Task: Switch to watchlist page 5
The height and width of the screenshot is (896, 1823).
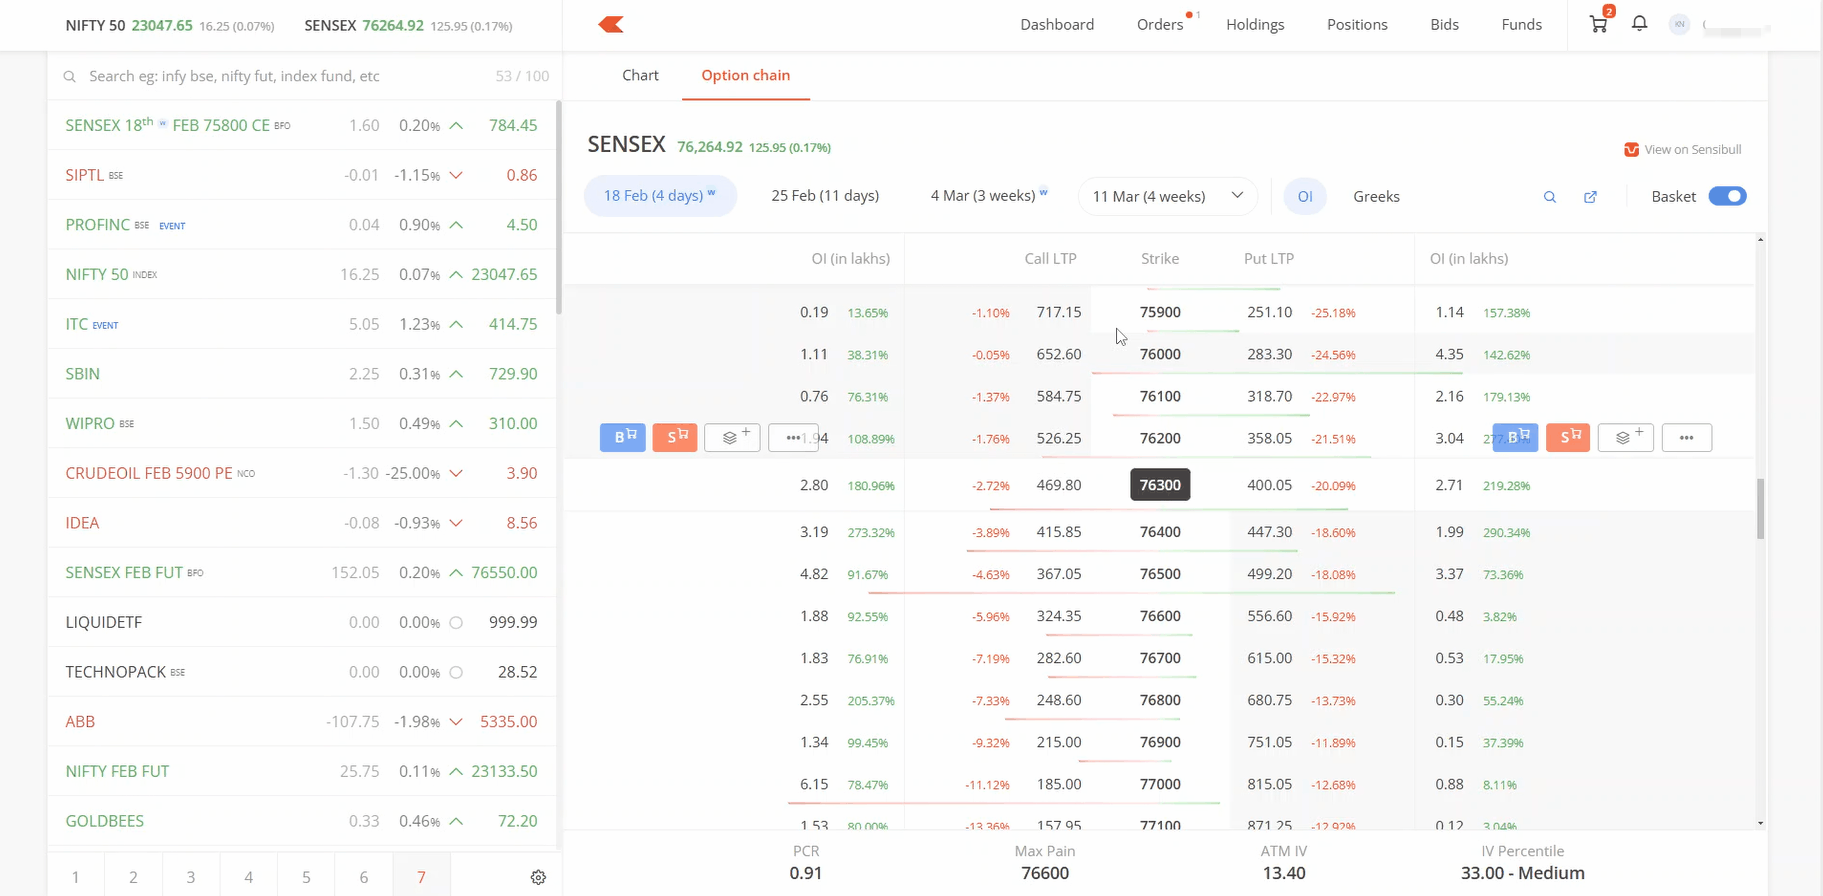Action: 306,877
